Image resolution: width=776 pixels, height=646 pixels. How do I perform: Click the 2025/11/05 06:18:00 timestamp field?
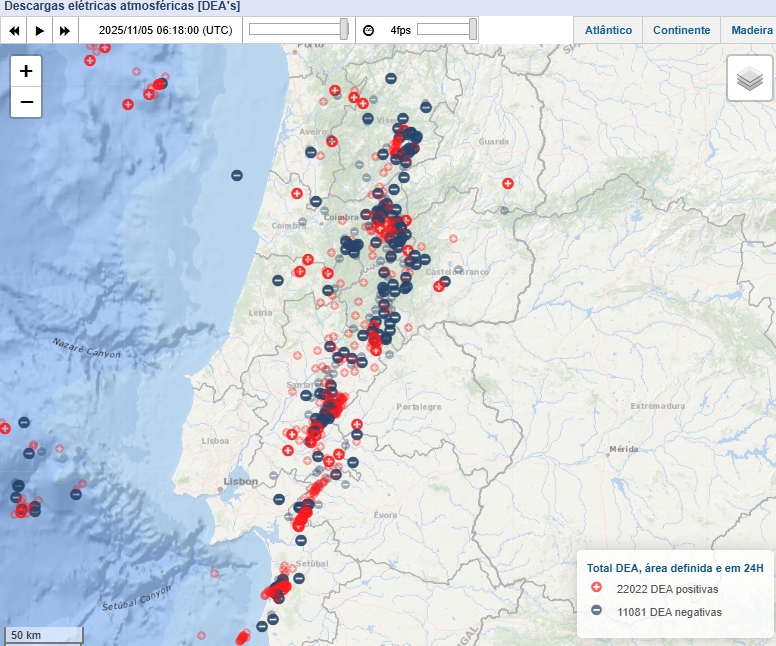(x=165, y=30)
